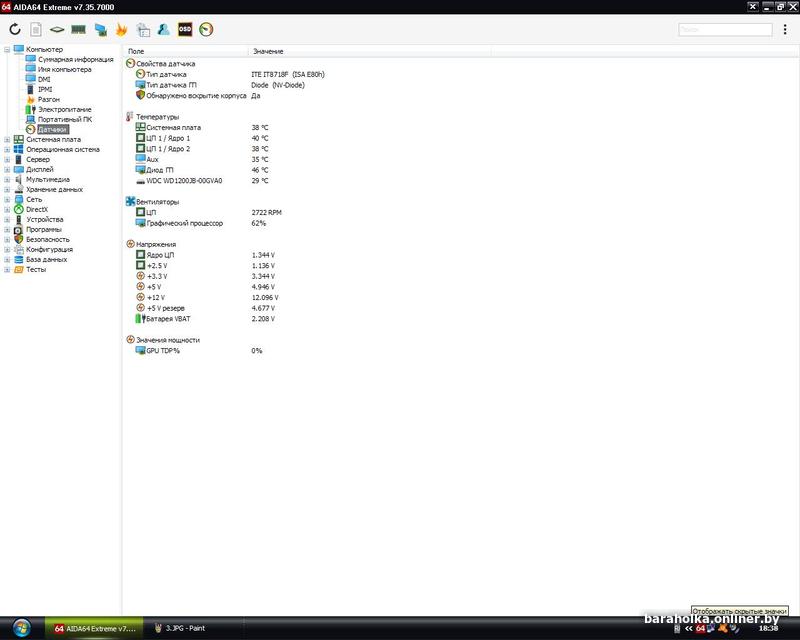800x640 pixels.
Task: Click the ЦП 1 / Ядро 1 row
Action: 202,138
